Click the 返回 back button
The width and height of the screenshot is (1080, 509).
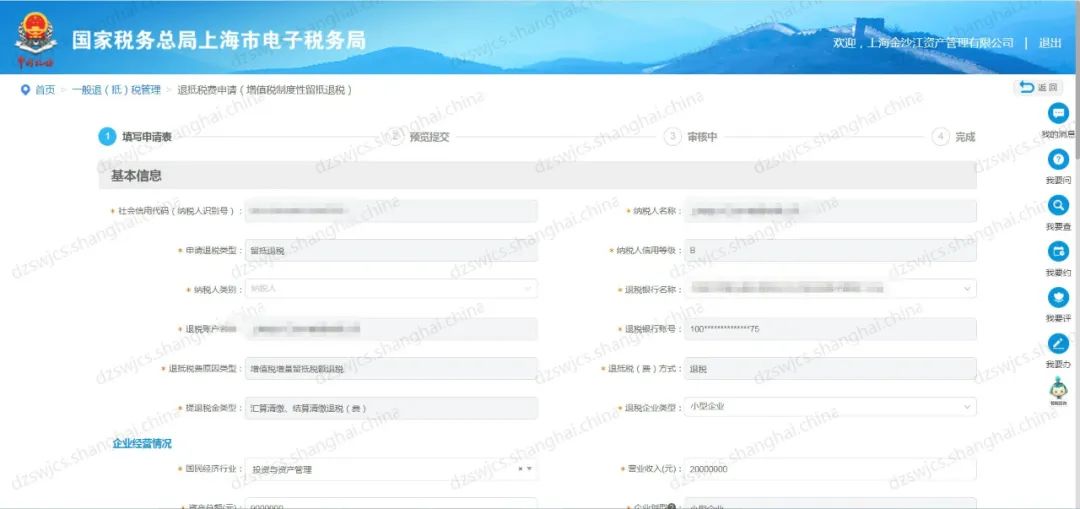1039,87
